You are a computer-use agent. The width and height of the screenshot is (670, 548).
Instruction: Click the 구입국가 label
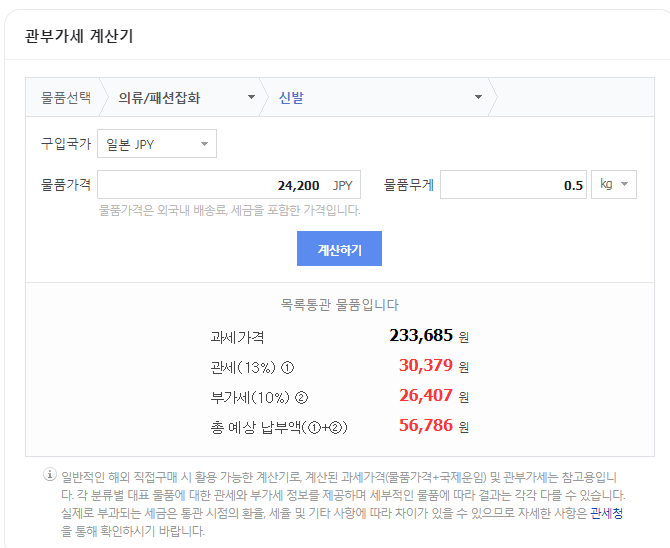point(66,144)
